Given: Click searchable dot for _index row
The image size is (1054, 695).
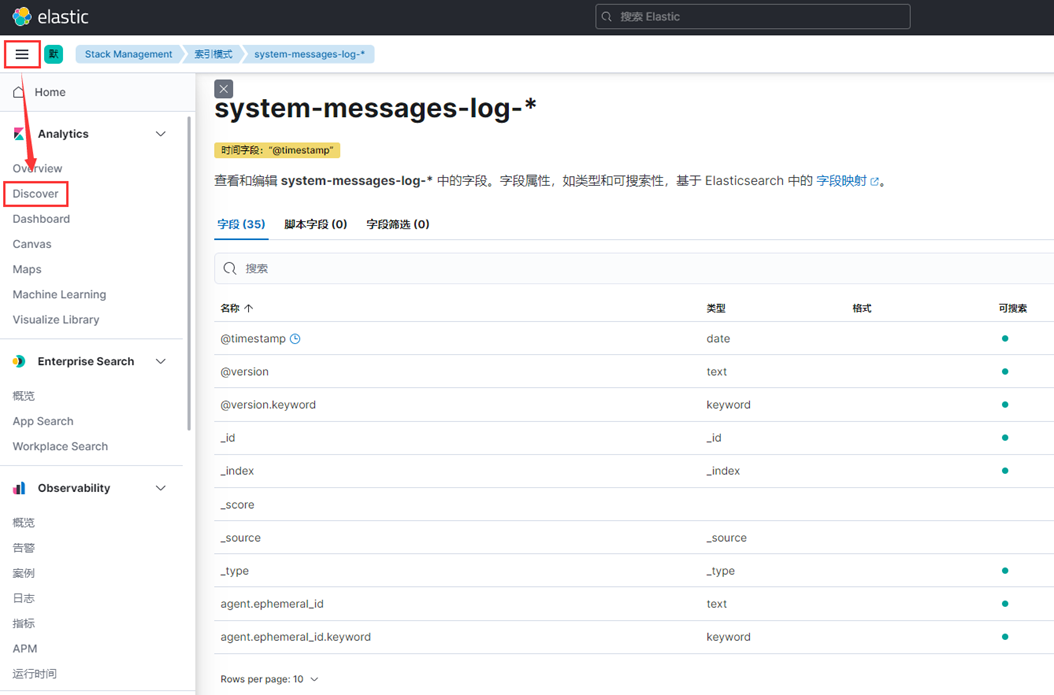Looking at the screenshot, I should (x=1005, y=471).
